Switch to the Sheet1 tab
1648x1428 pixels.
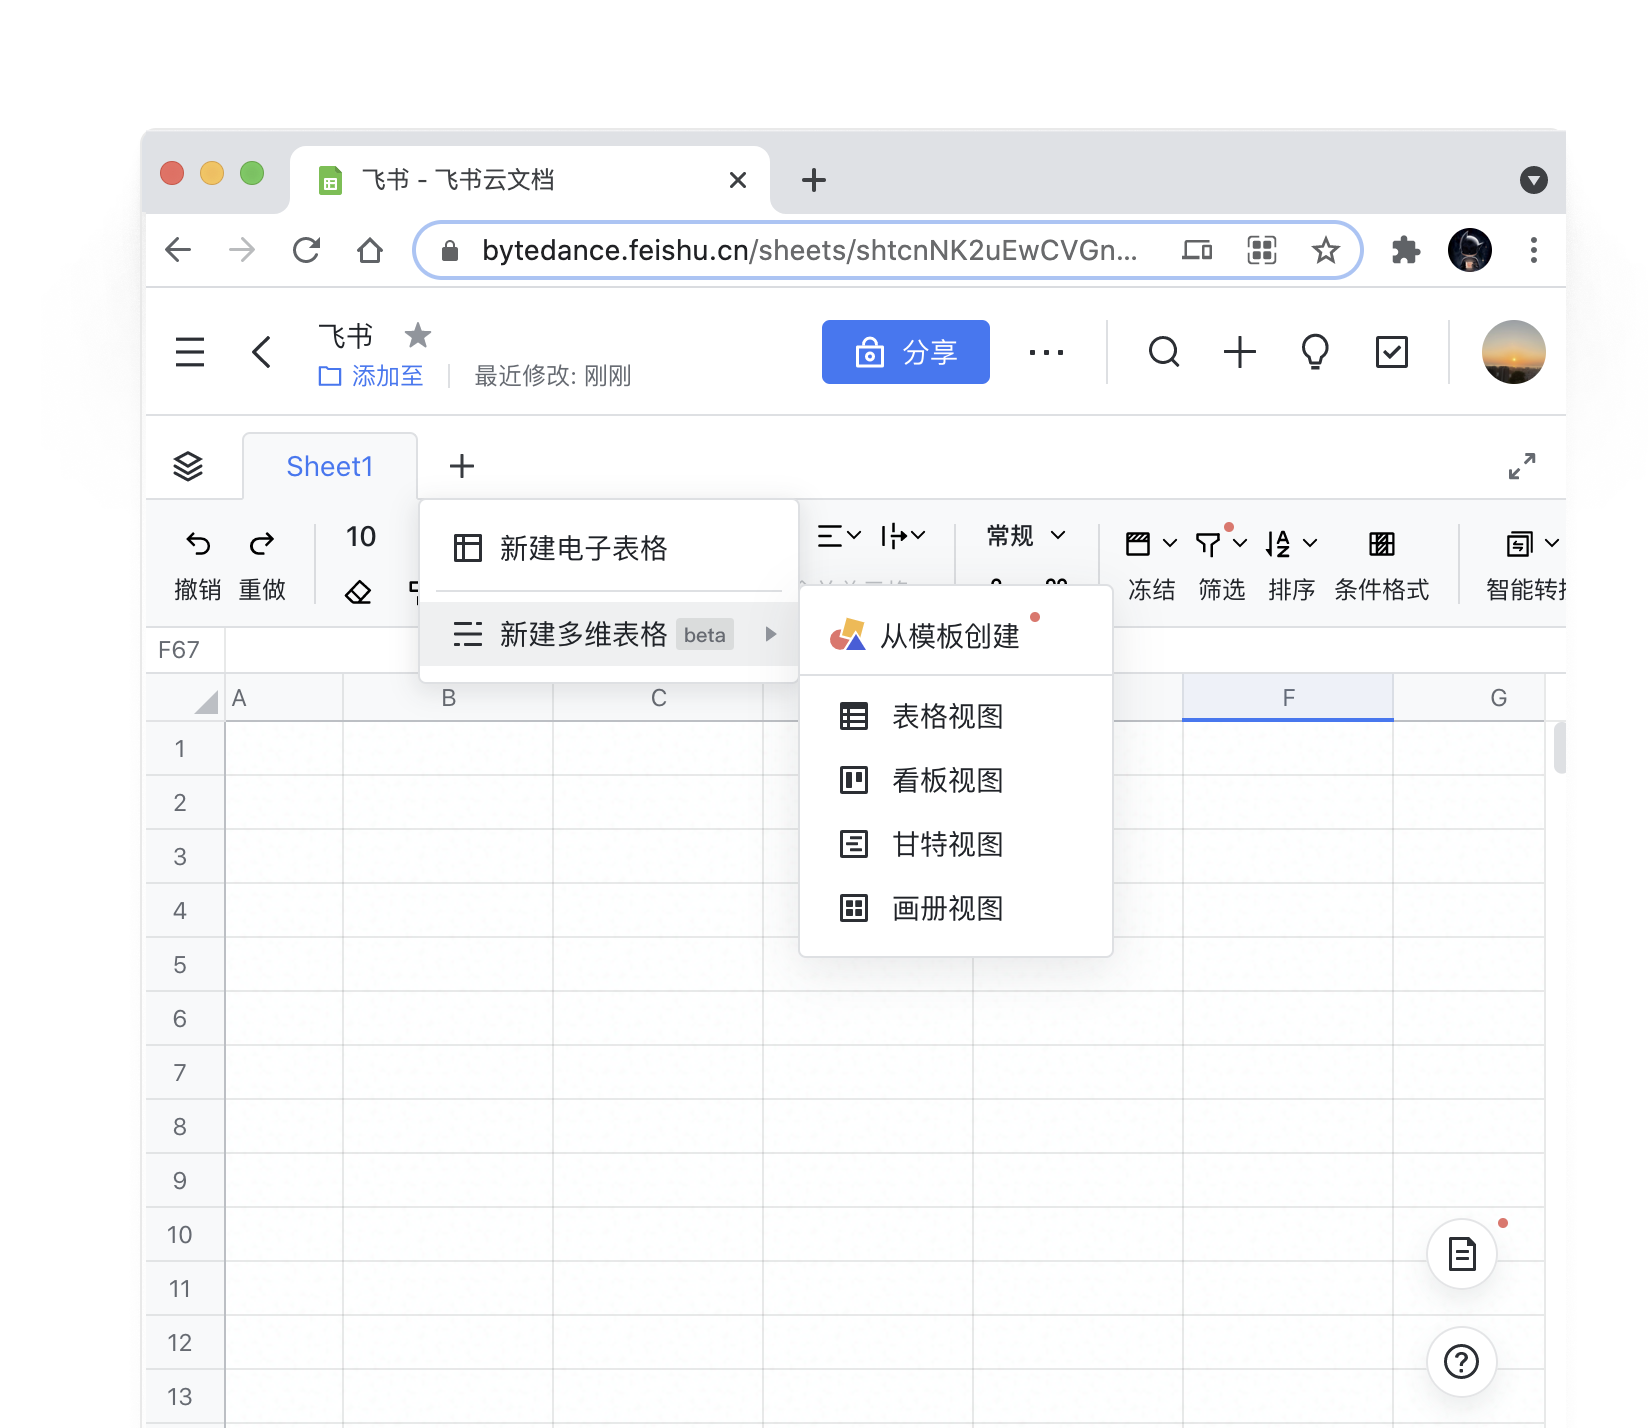(330, 466)
